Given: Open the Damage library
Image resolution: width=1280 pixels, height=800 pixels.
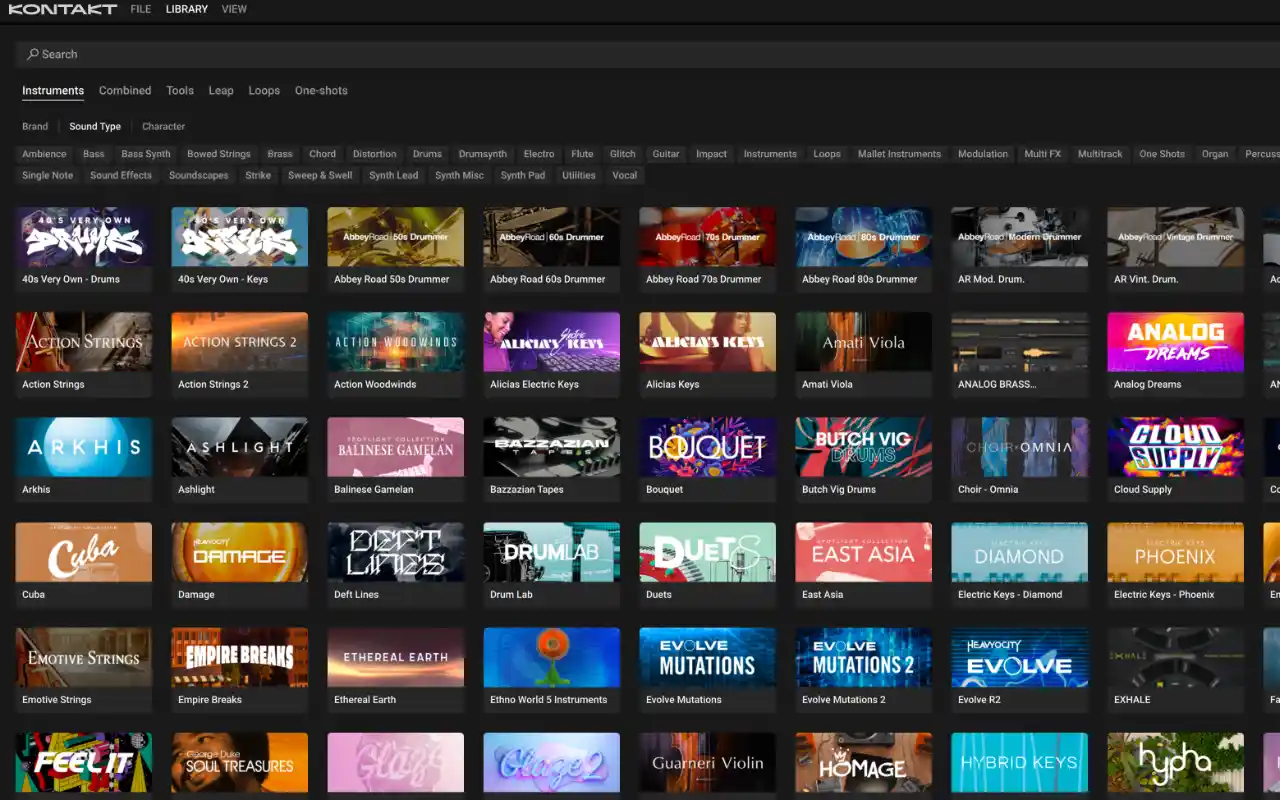Looking at the screenshot, I should 240,565.
